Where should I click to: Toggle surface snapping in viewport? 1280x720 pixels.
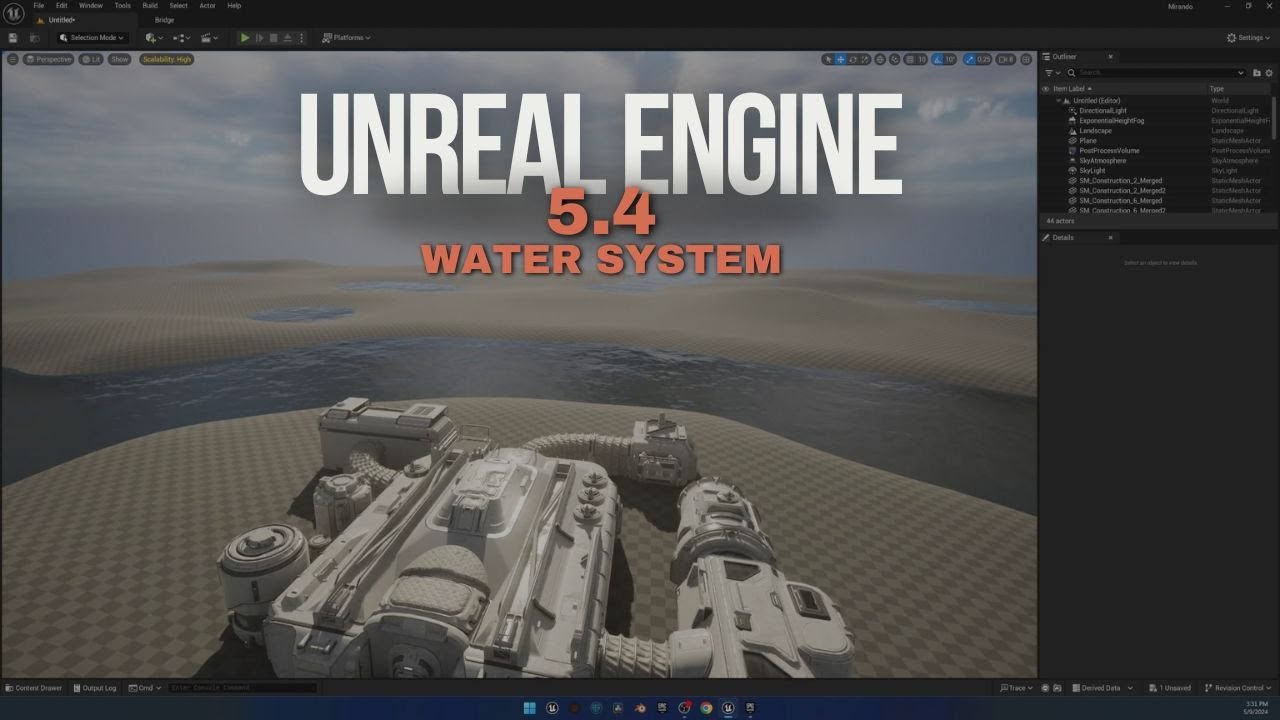click(894, 59)
